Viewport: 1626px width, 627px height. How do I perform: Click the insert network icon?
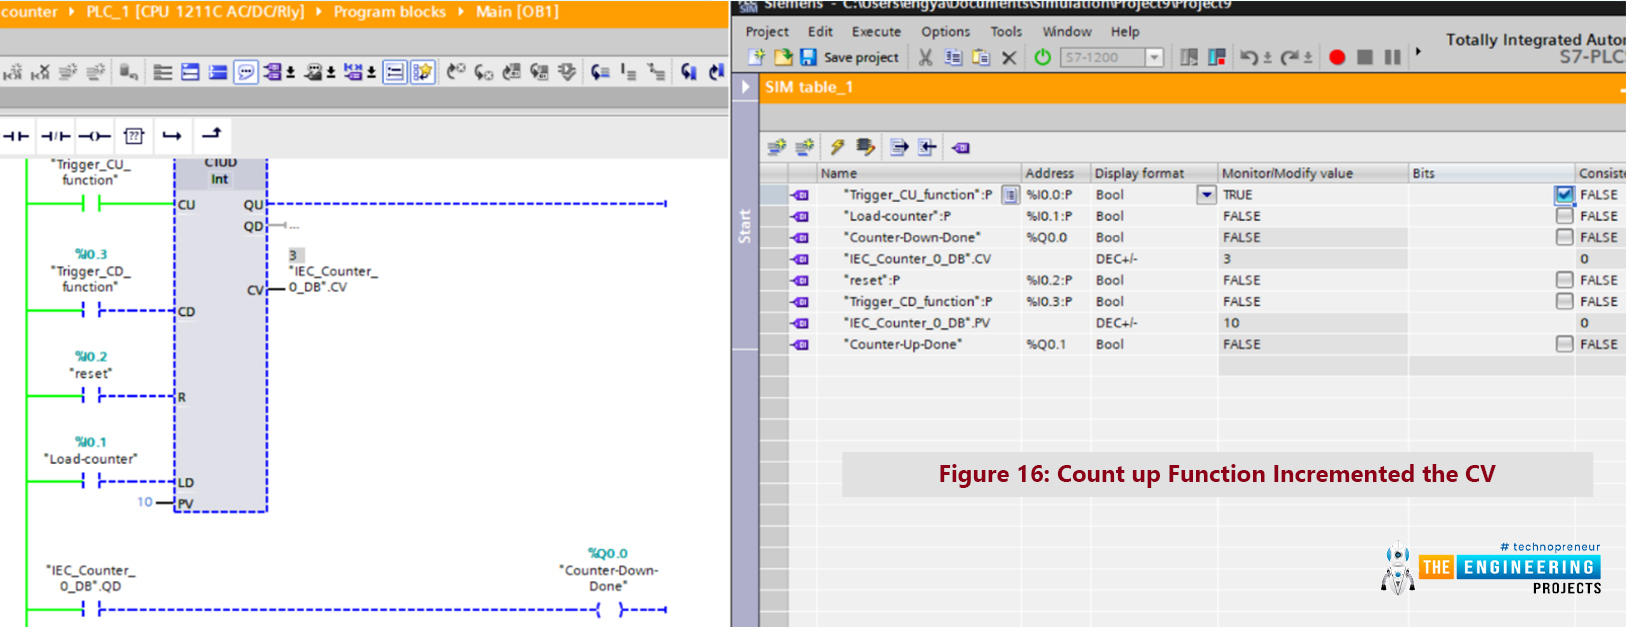click(13, 72)
